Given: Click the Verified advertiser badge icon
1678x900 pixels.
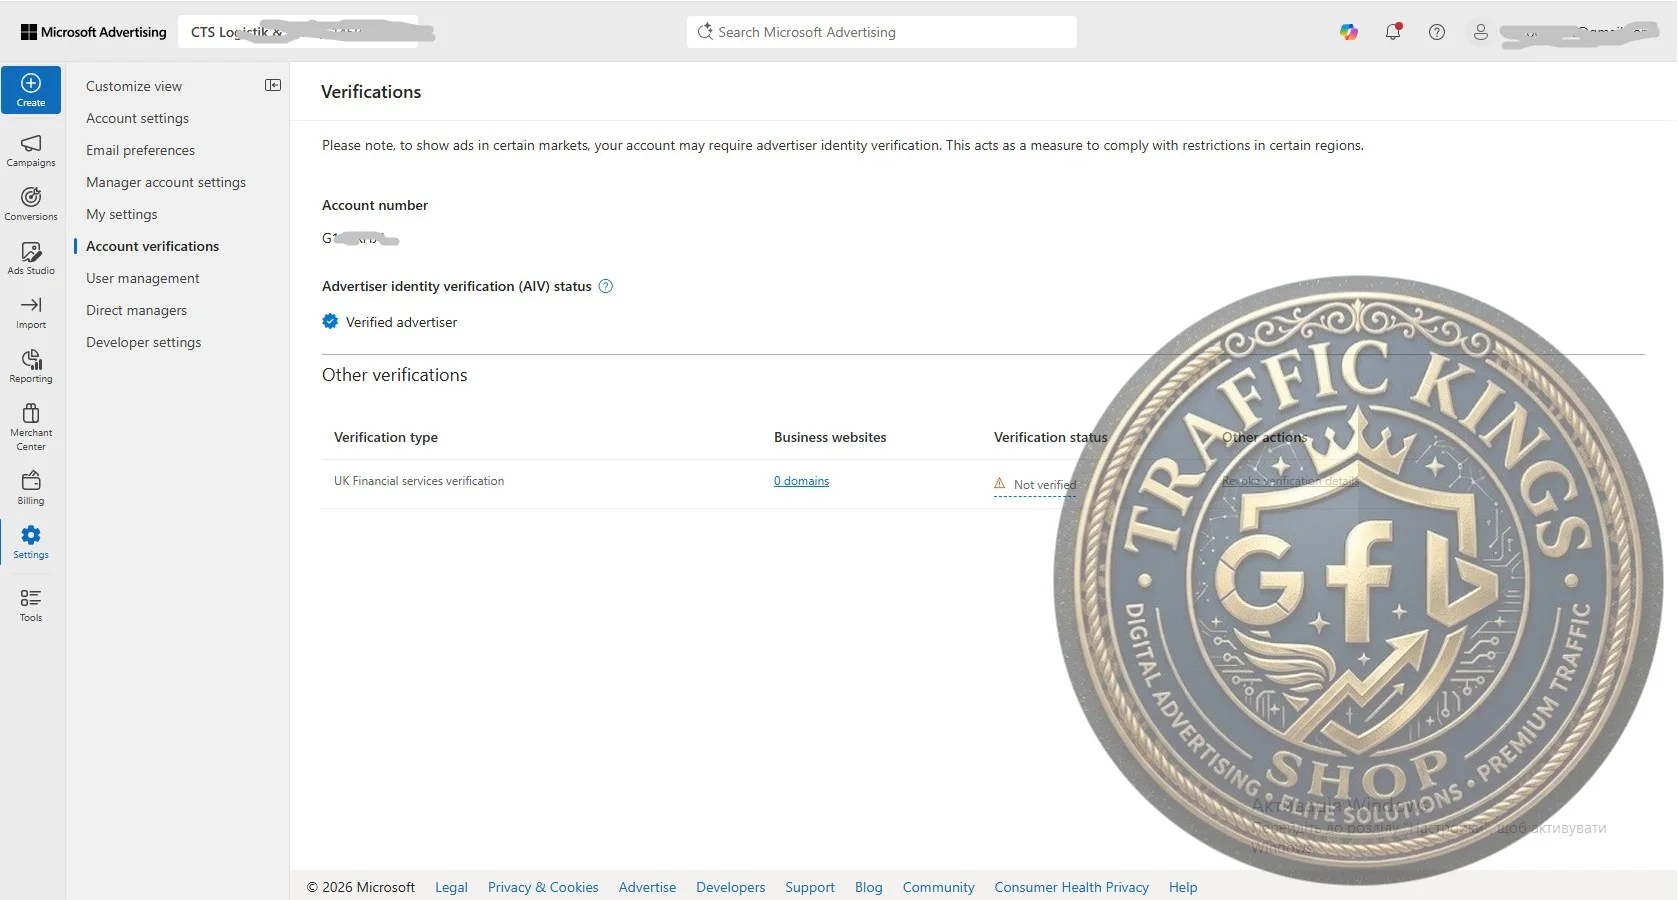Looking at the screenshot, I should tap(330, 321).
